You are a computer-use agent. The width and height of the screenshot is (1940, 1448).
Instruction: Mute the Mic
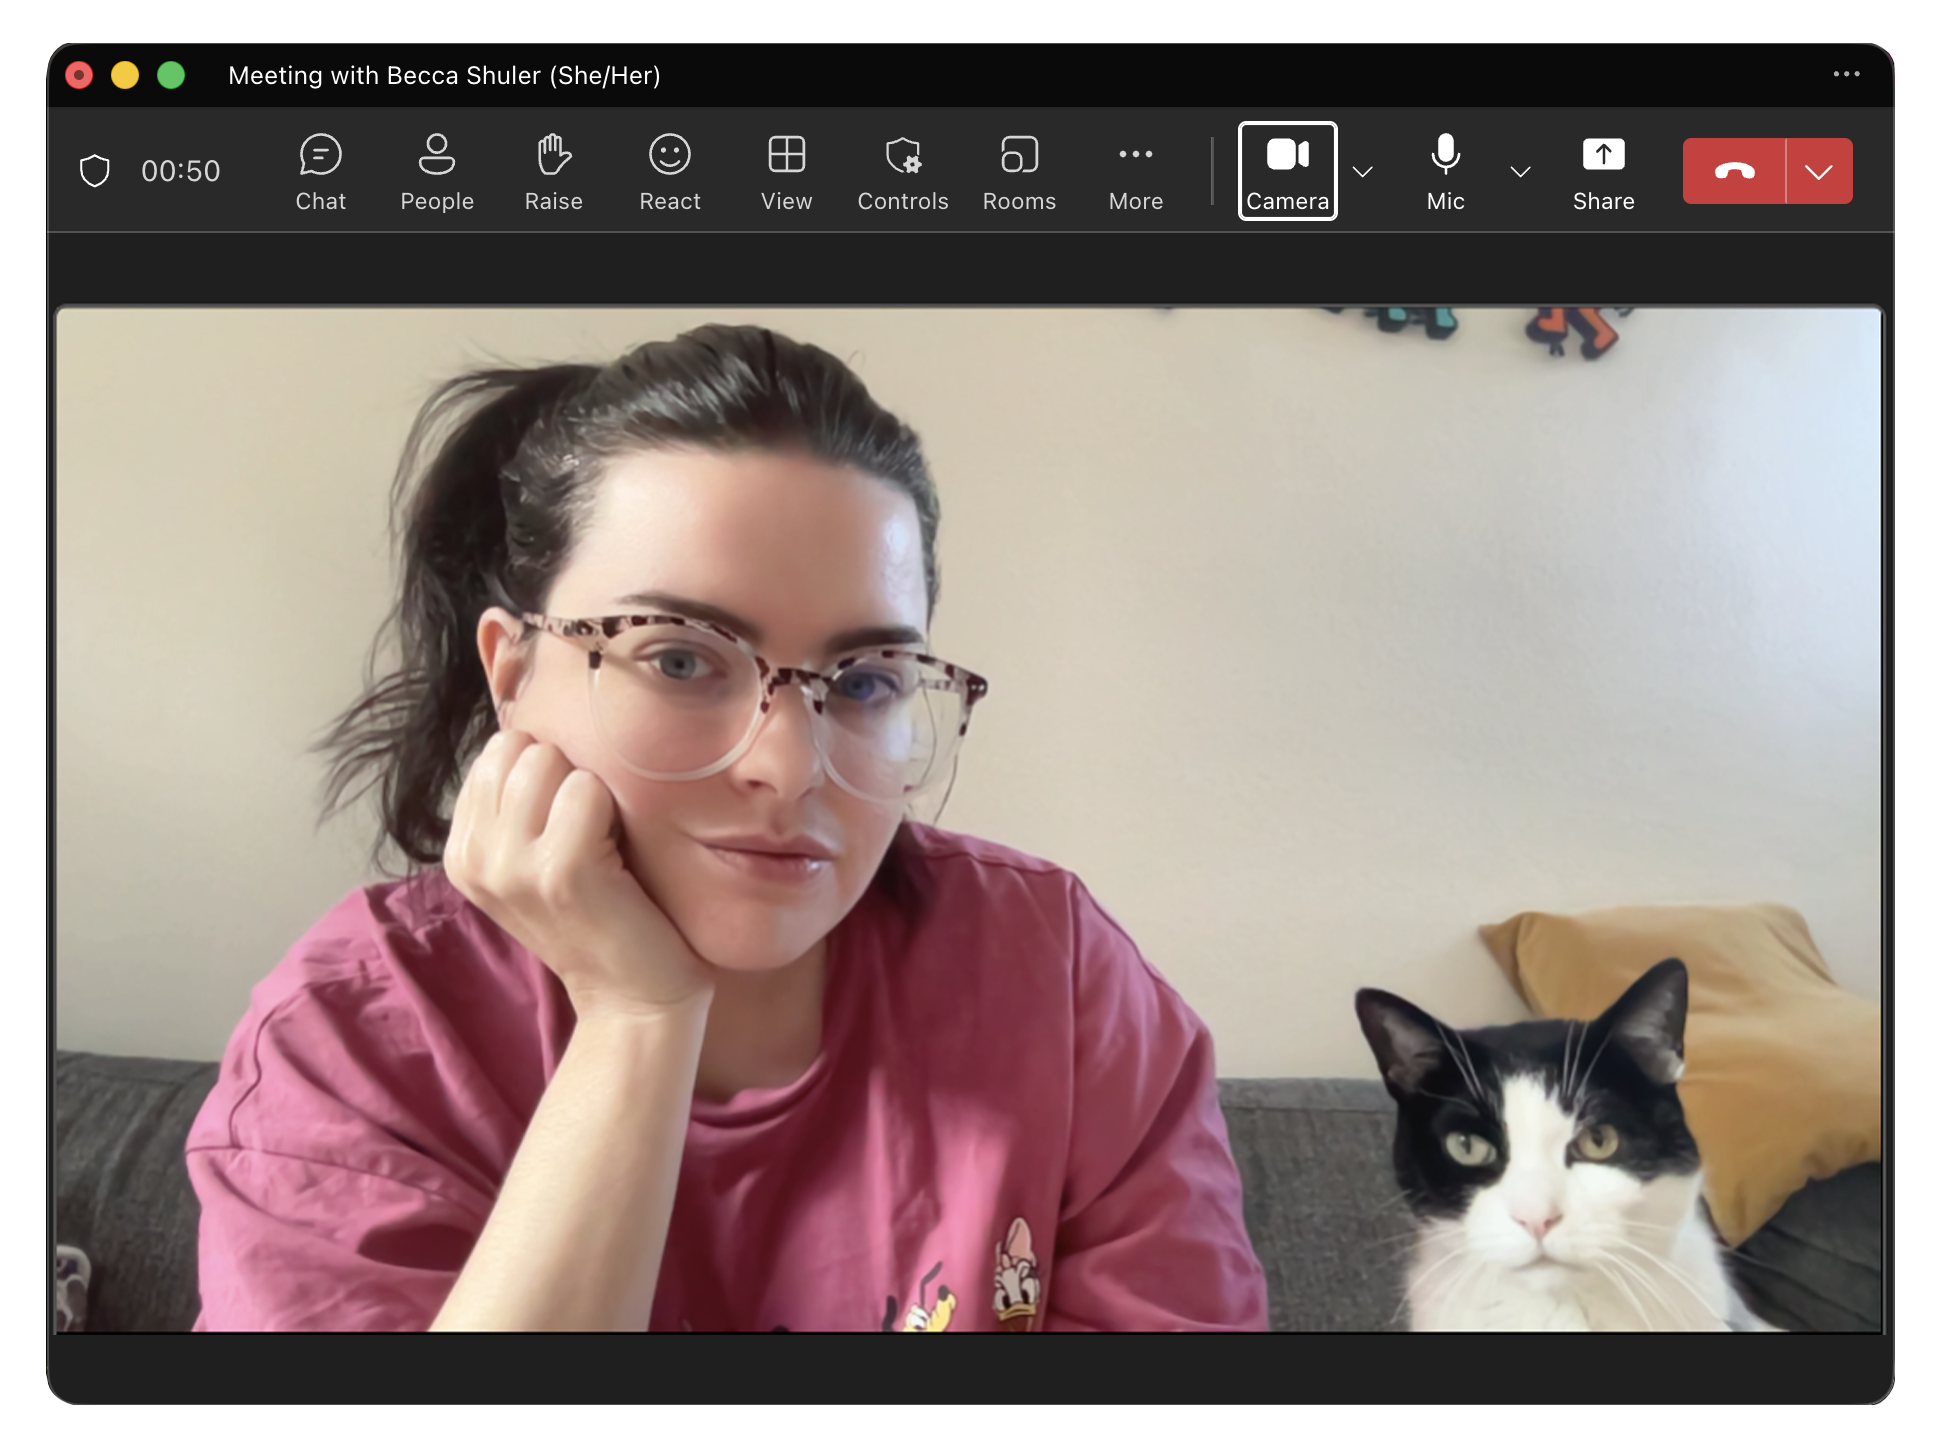[x=1445, y=172]
